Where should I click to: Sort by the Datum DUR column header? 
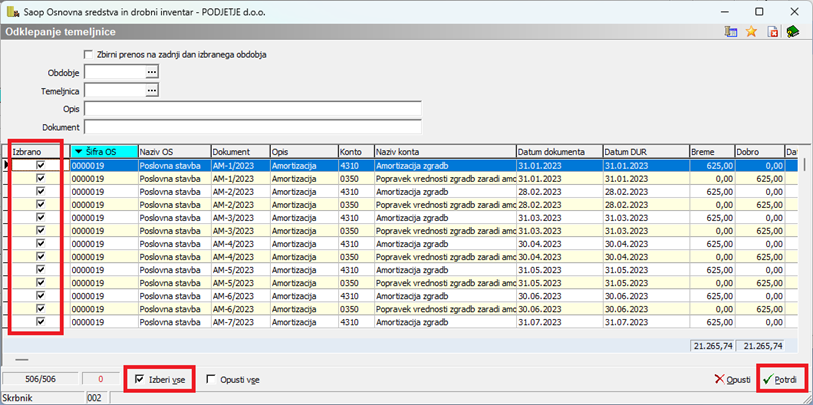646,152
